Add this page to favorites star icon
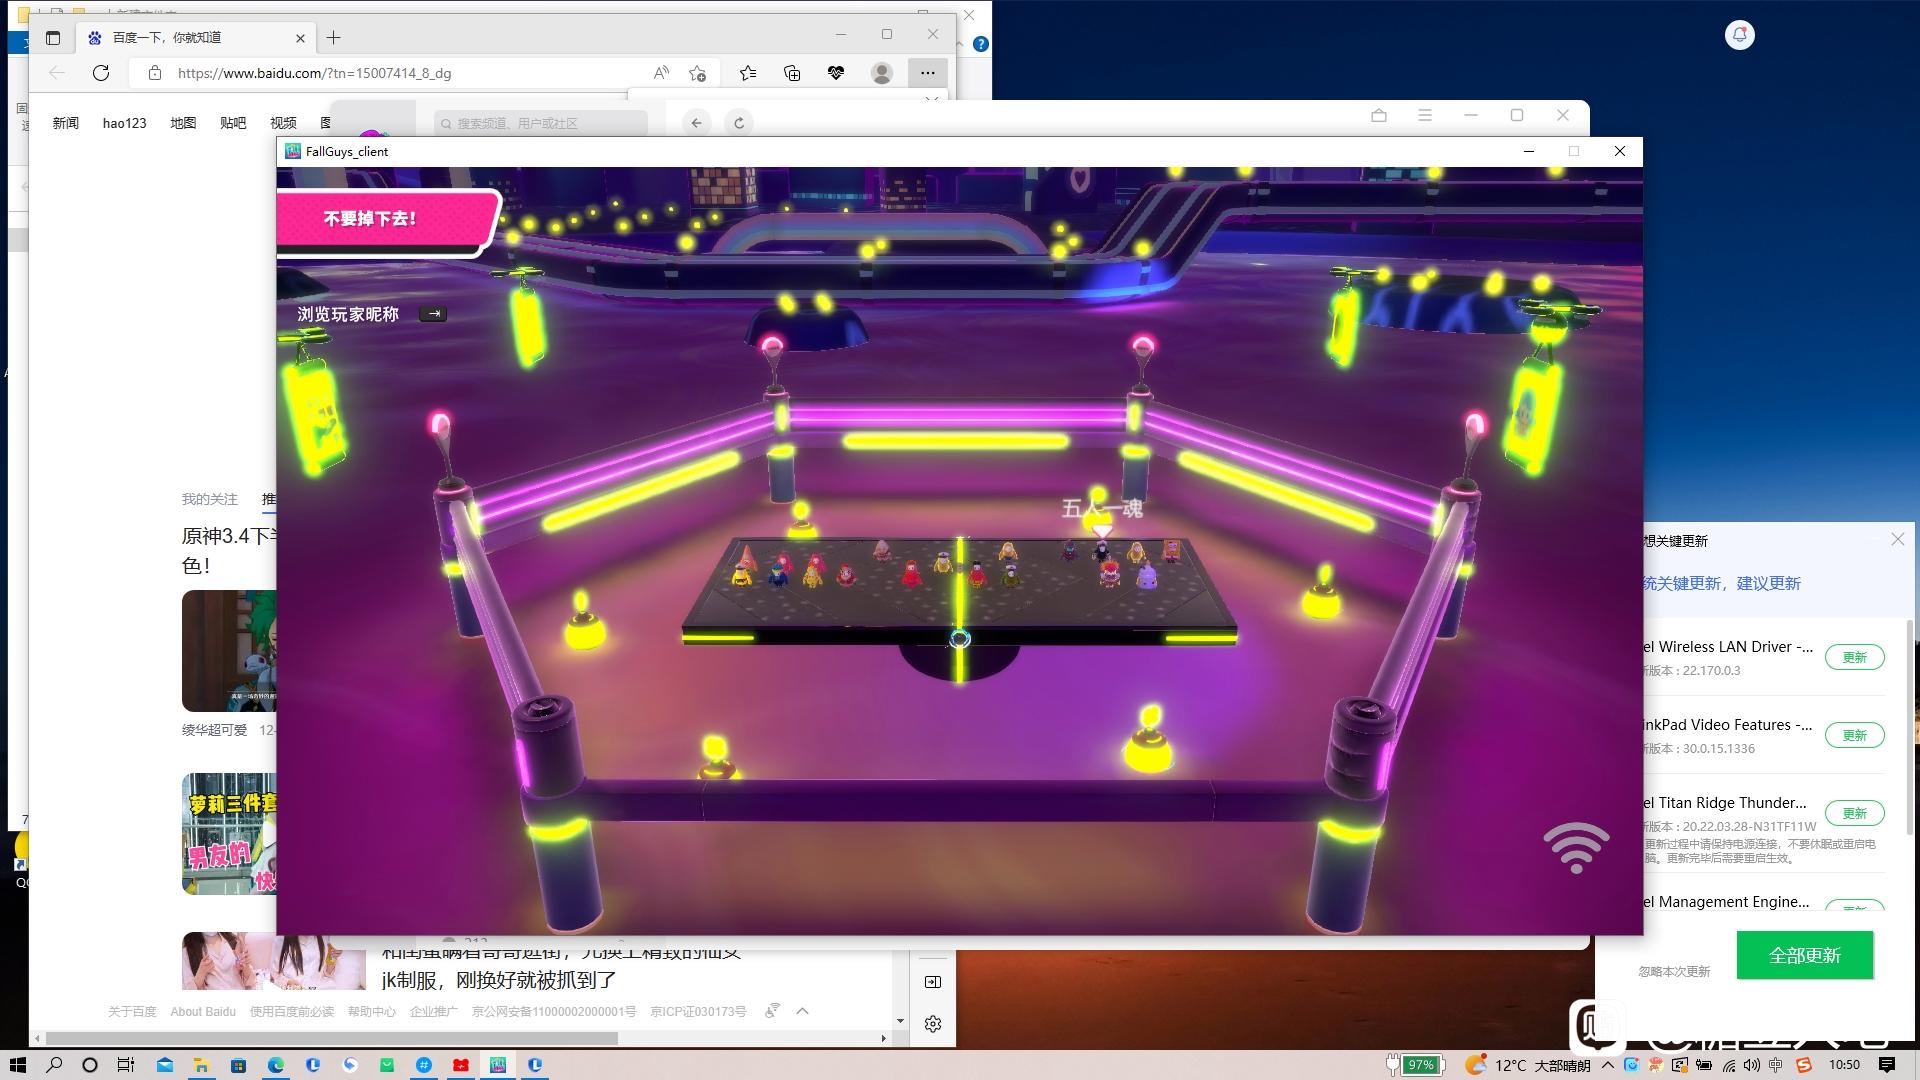The width and height of the screenshot is (1920, 1080). (698, 73)
